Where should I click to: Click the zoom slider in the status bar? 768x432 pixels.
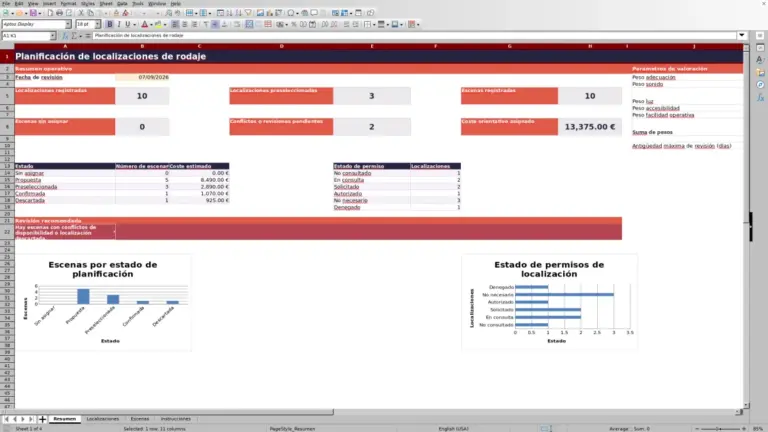click(720, 429)
